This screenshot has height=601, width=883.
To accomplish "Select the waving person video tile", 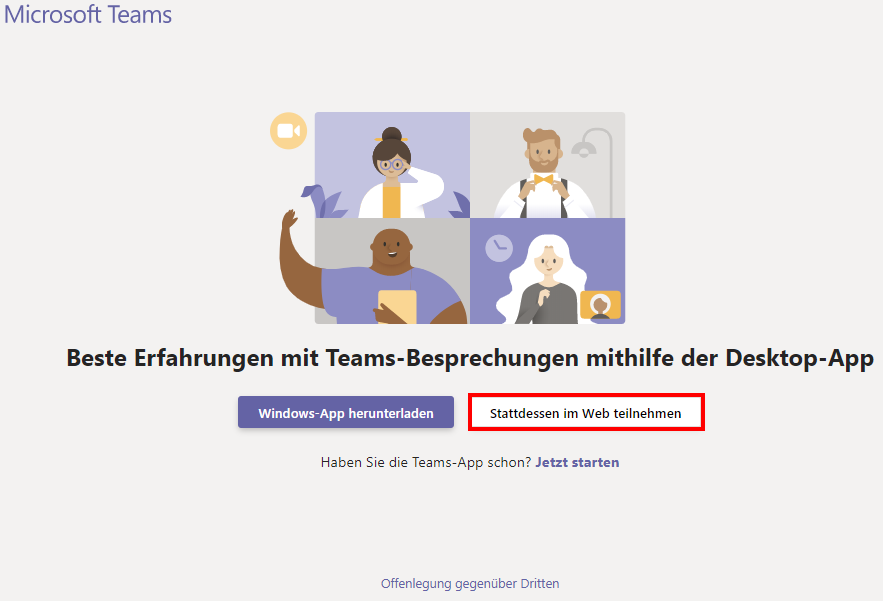I will click(392, 271).
